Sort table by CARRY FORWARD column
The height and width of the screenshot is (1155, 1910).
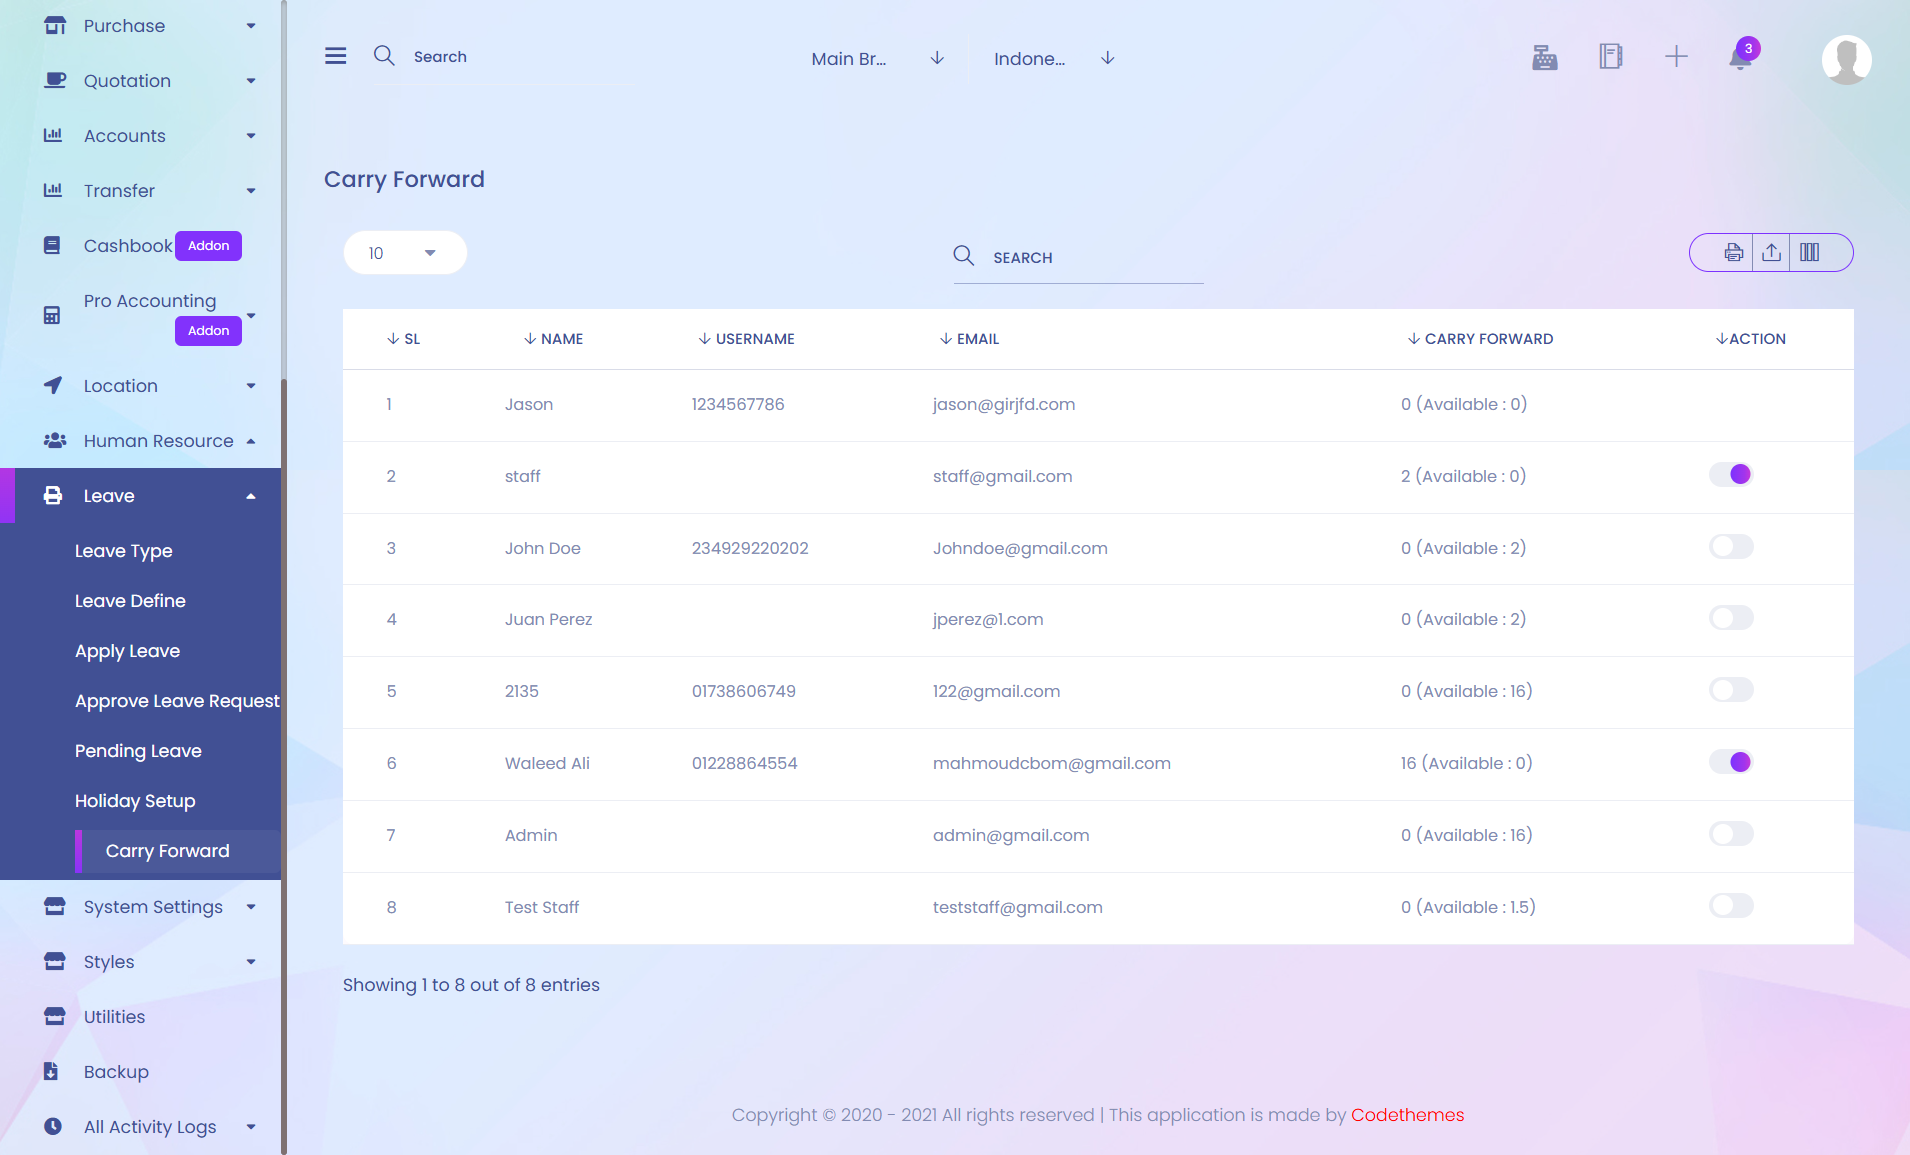coord(1481,339)
